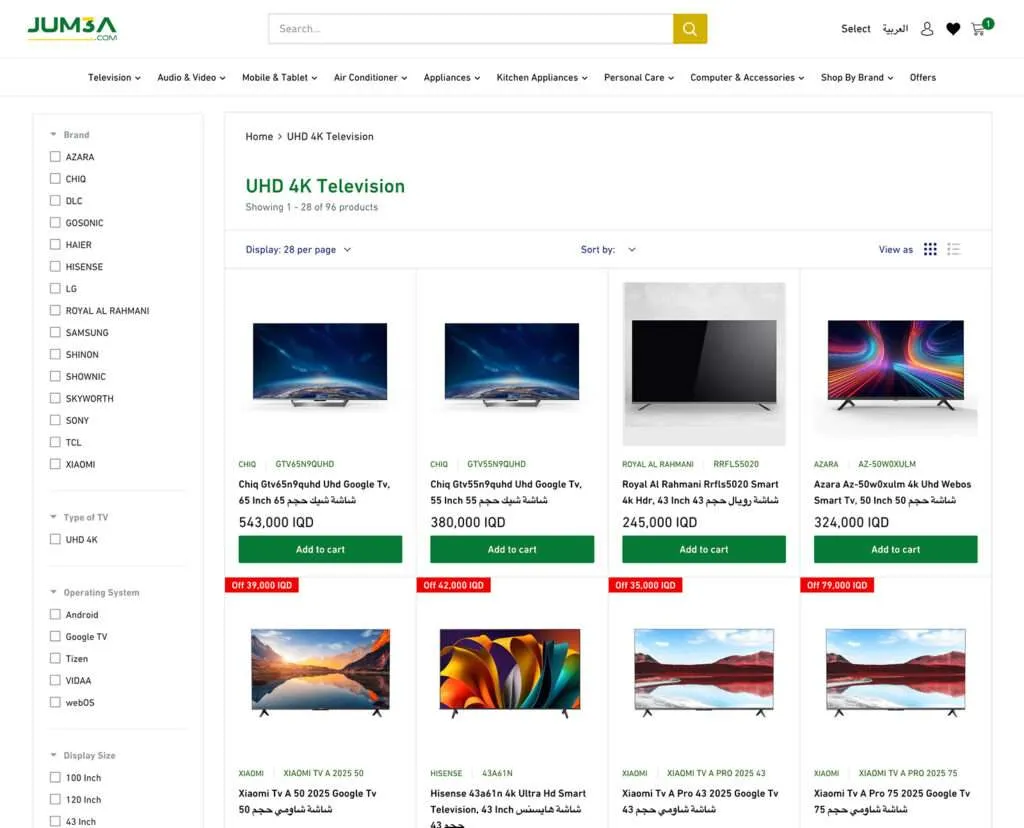Open Xiaomi Tv A 50 2025 product title

pyautogui.click(x=307, y=801)
